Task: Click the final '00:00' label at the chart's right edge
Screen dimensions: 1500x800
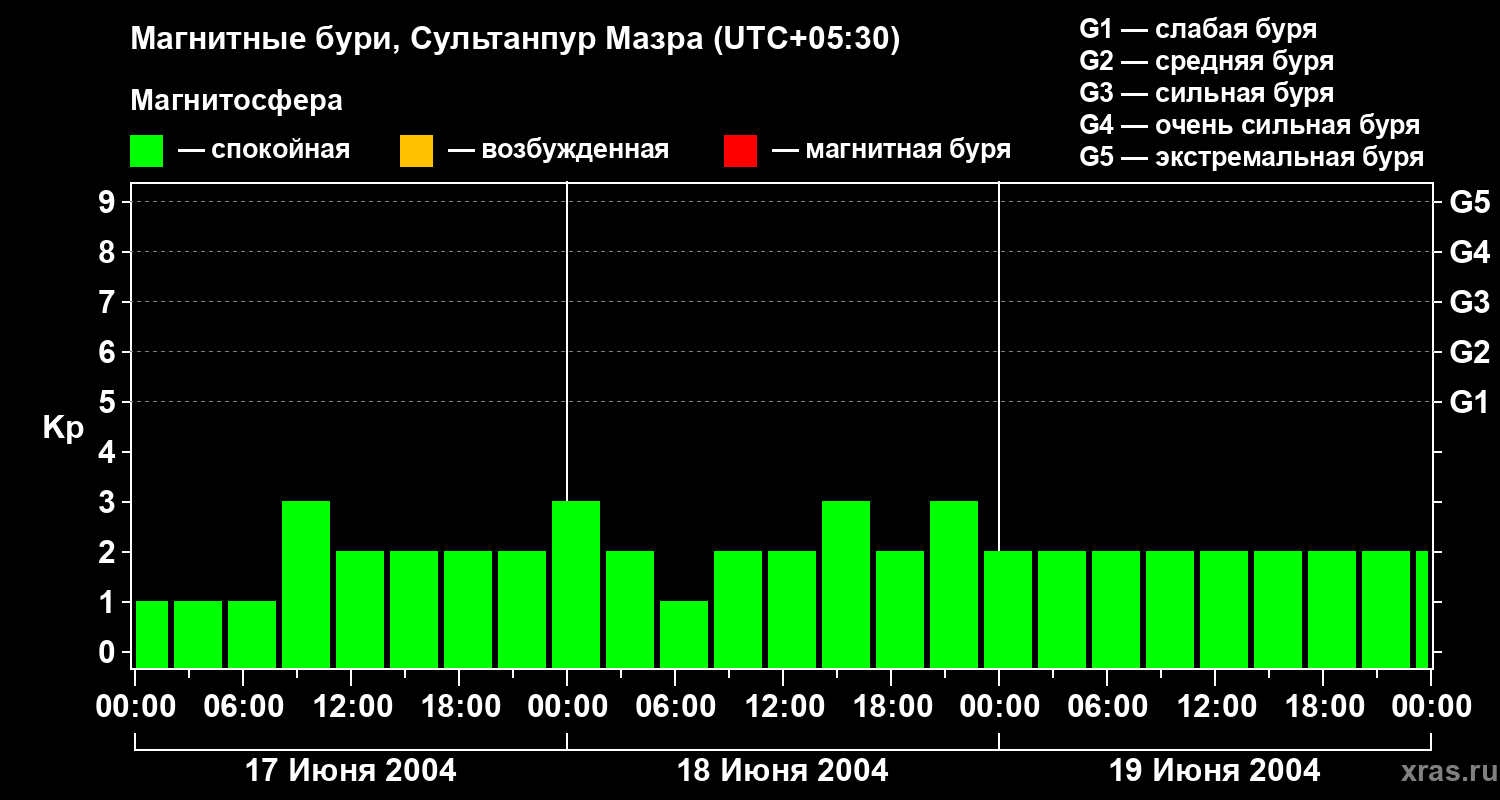Action: [x=1431, y=707]
